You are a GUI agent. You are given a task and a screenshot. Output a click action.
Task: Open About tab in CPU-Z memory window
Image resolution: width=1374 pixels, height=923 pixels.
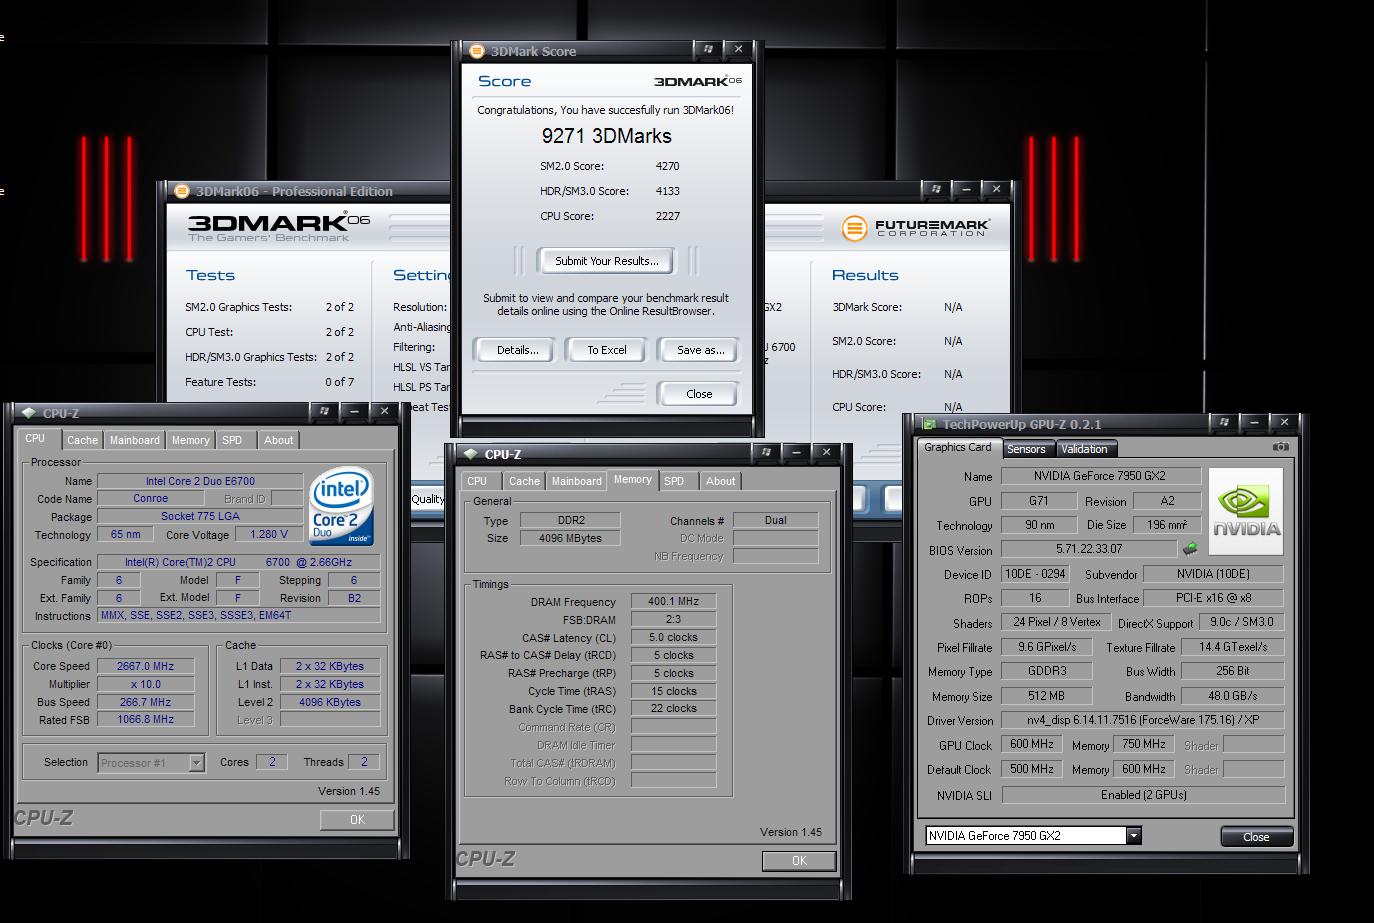[720, 481]
